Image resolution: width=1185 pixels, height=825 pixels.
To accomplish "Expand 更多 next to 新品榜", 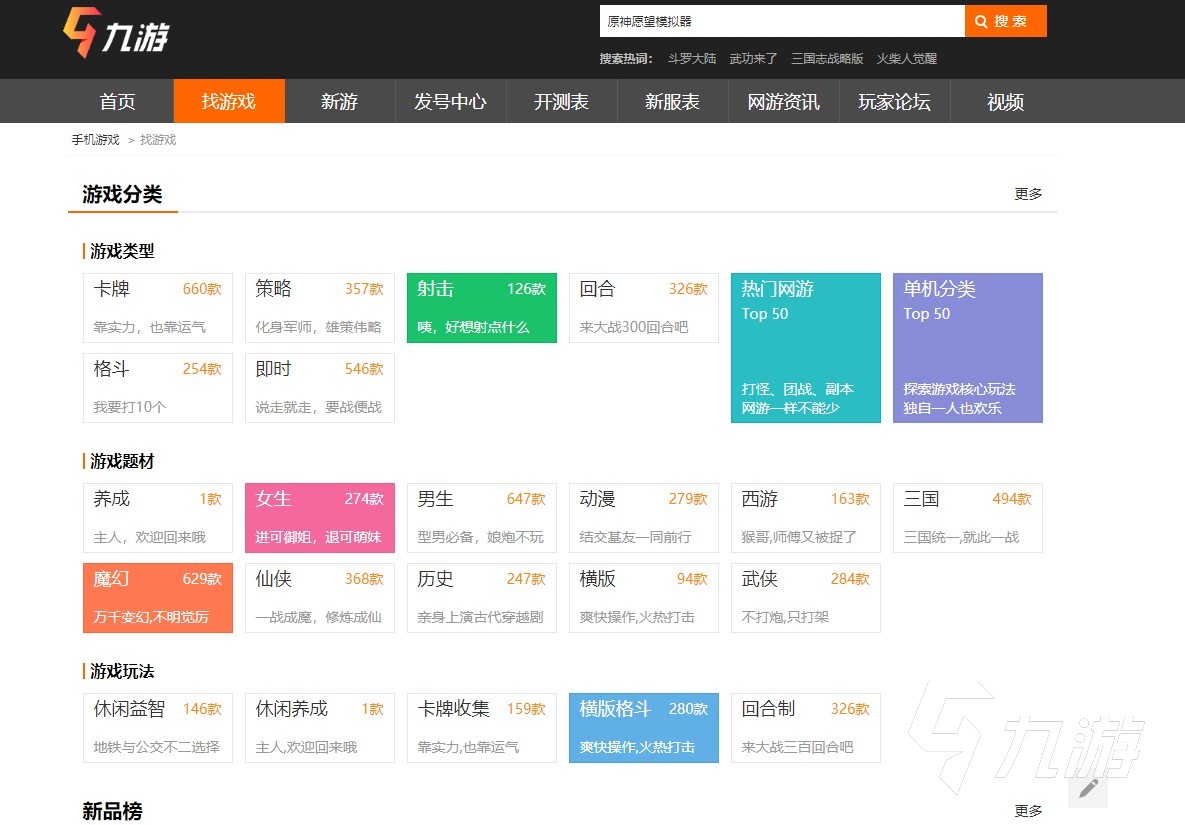I will pos(1028,811).
